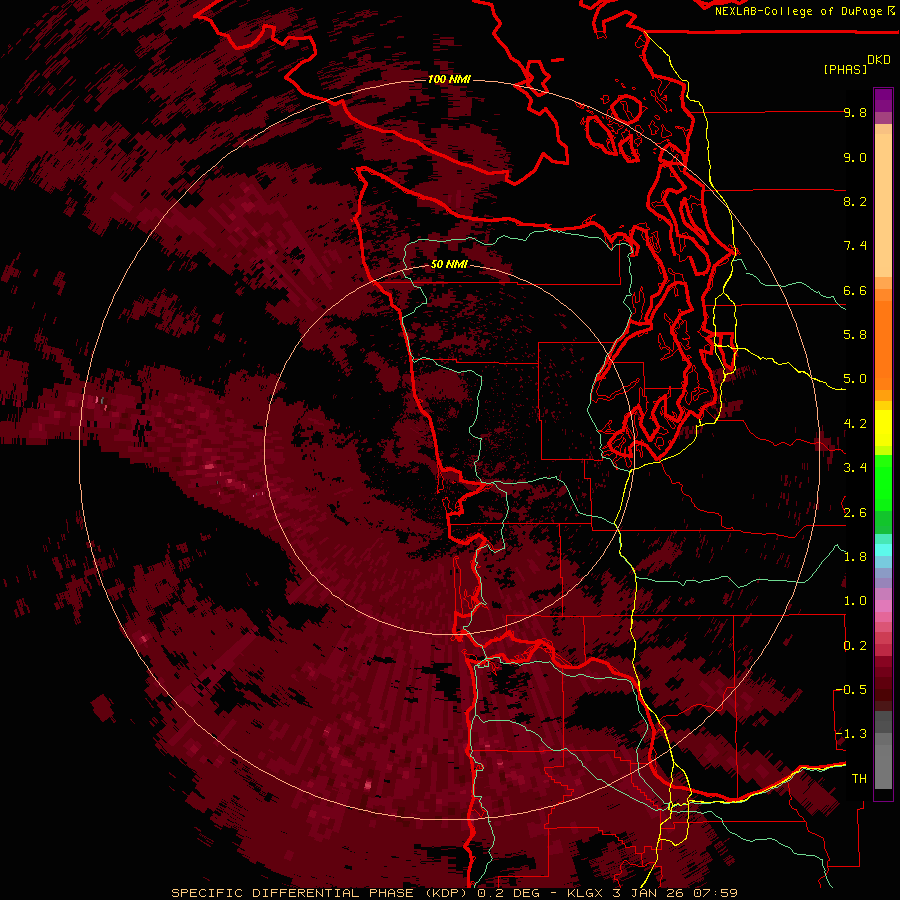Click the 5.0 legend value
The width and height of the screenshot is (900, 900).
point(855,379)
